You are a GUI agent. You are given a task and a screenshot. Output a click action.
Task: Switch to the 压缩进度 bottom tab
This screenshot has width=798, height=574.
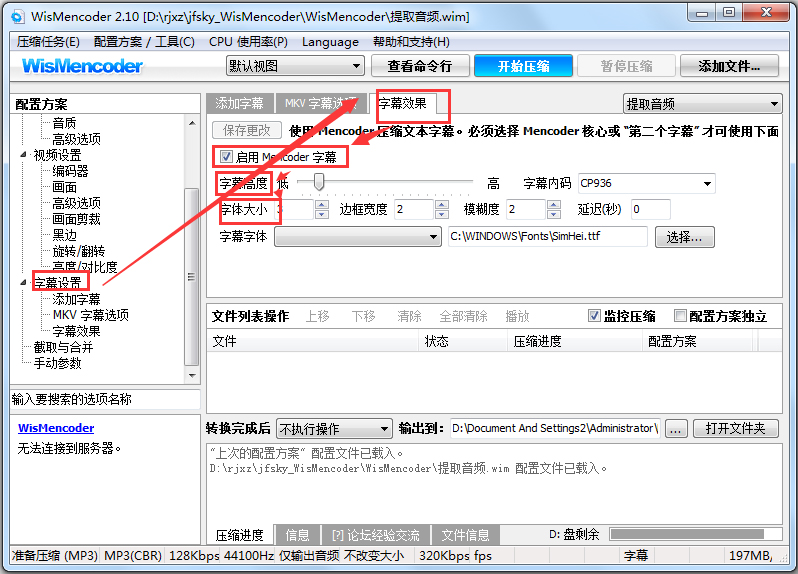click(x=240, y=535)
